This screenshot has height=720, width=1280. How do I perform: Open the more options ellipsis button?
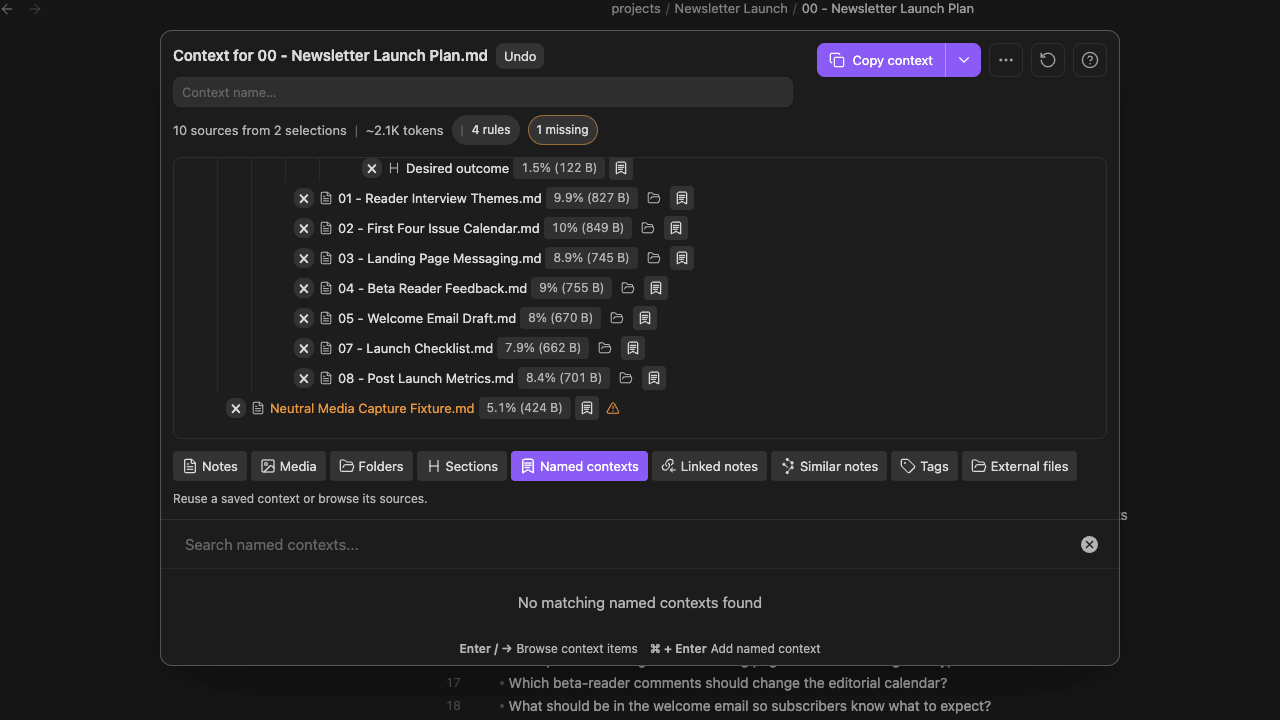tap(1006, 60)
